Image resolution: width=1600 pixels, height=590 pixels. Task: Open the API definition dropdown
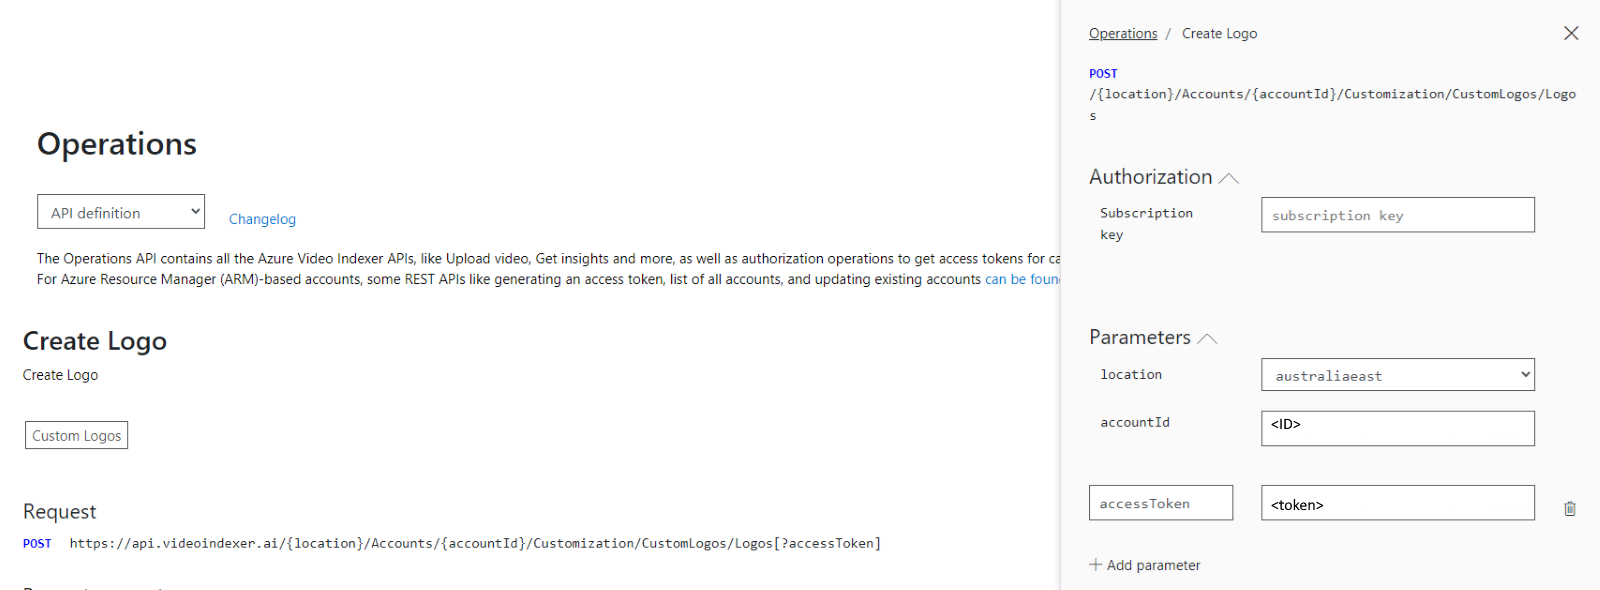click(x=121, y=212)
